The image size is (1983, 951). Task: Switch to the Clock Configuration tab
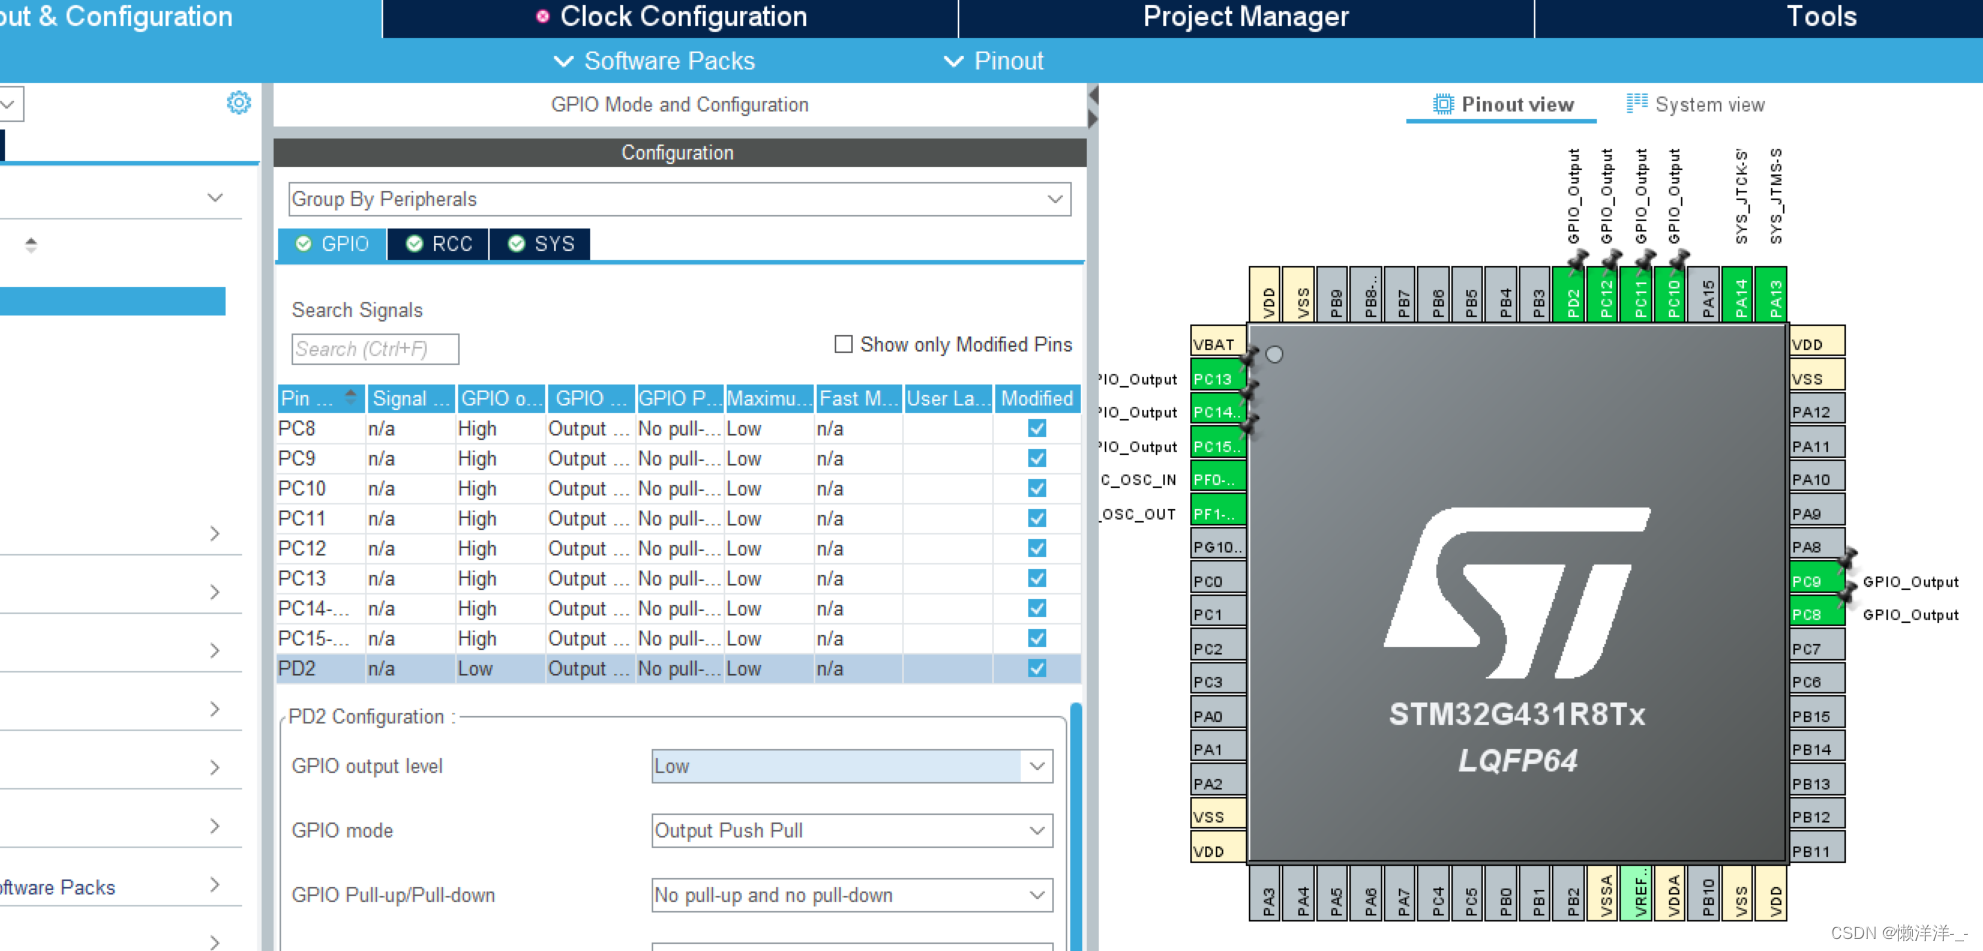pos(671,17)
